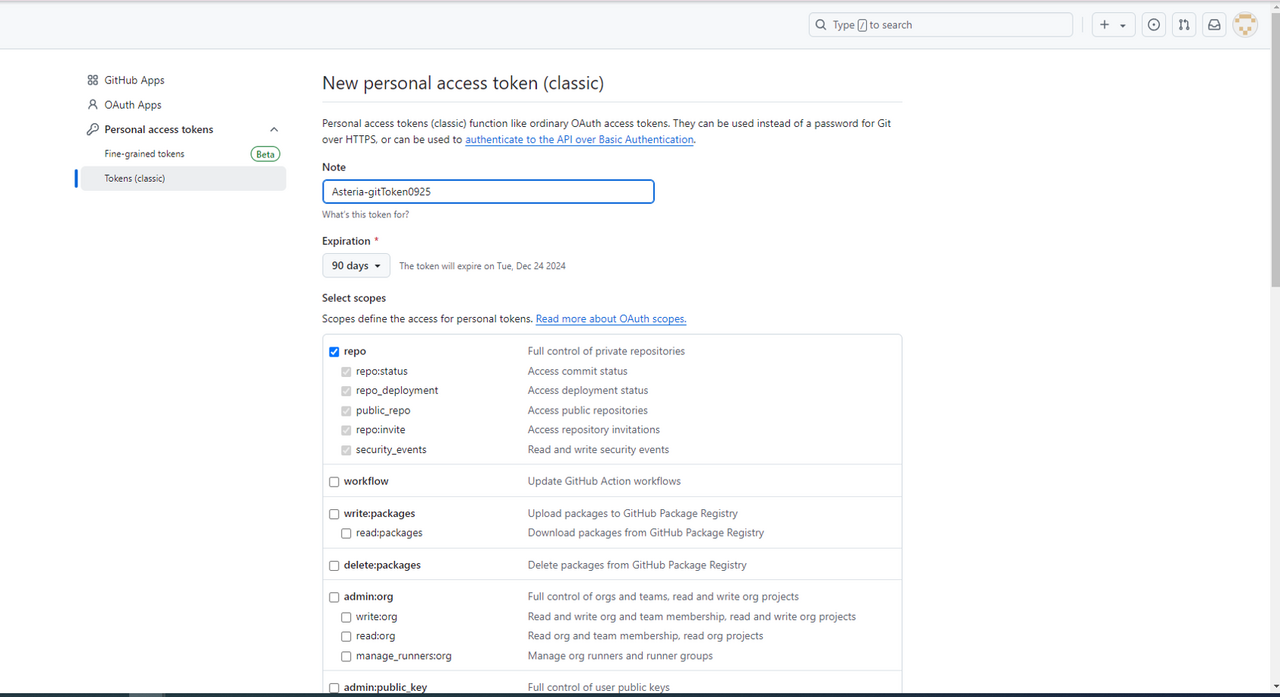The height and width of the screenshot is (697, 1280).
Task: Collapse the Personal access tokens section
Action: coord(274,130)
